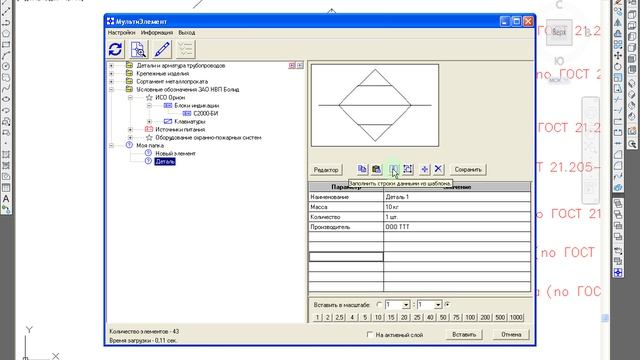
Task: Expand Детали и арматура трубопроводов node
Action: (111, 66)
